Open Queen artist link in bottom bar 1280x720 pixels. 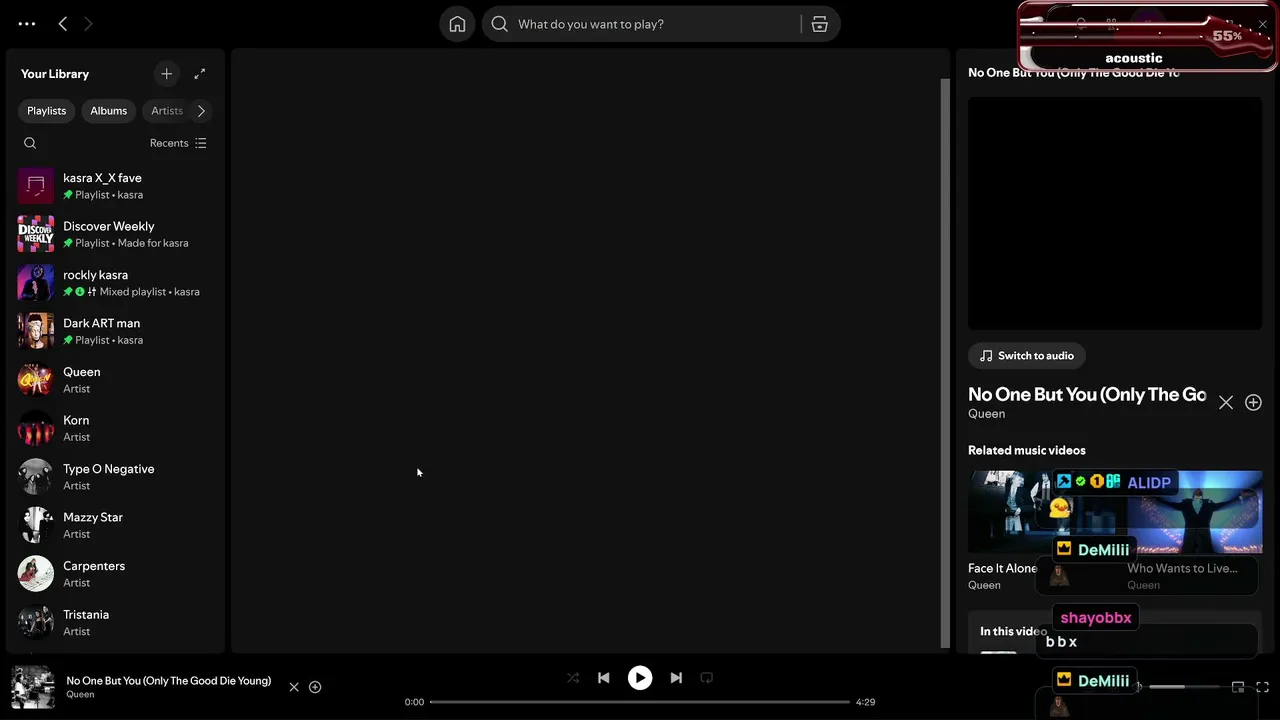pyautogui.click(x=81, y=694)
